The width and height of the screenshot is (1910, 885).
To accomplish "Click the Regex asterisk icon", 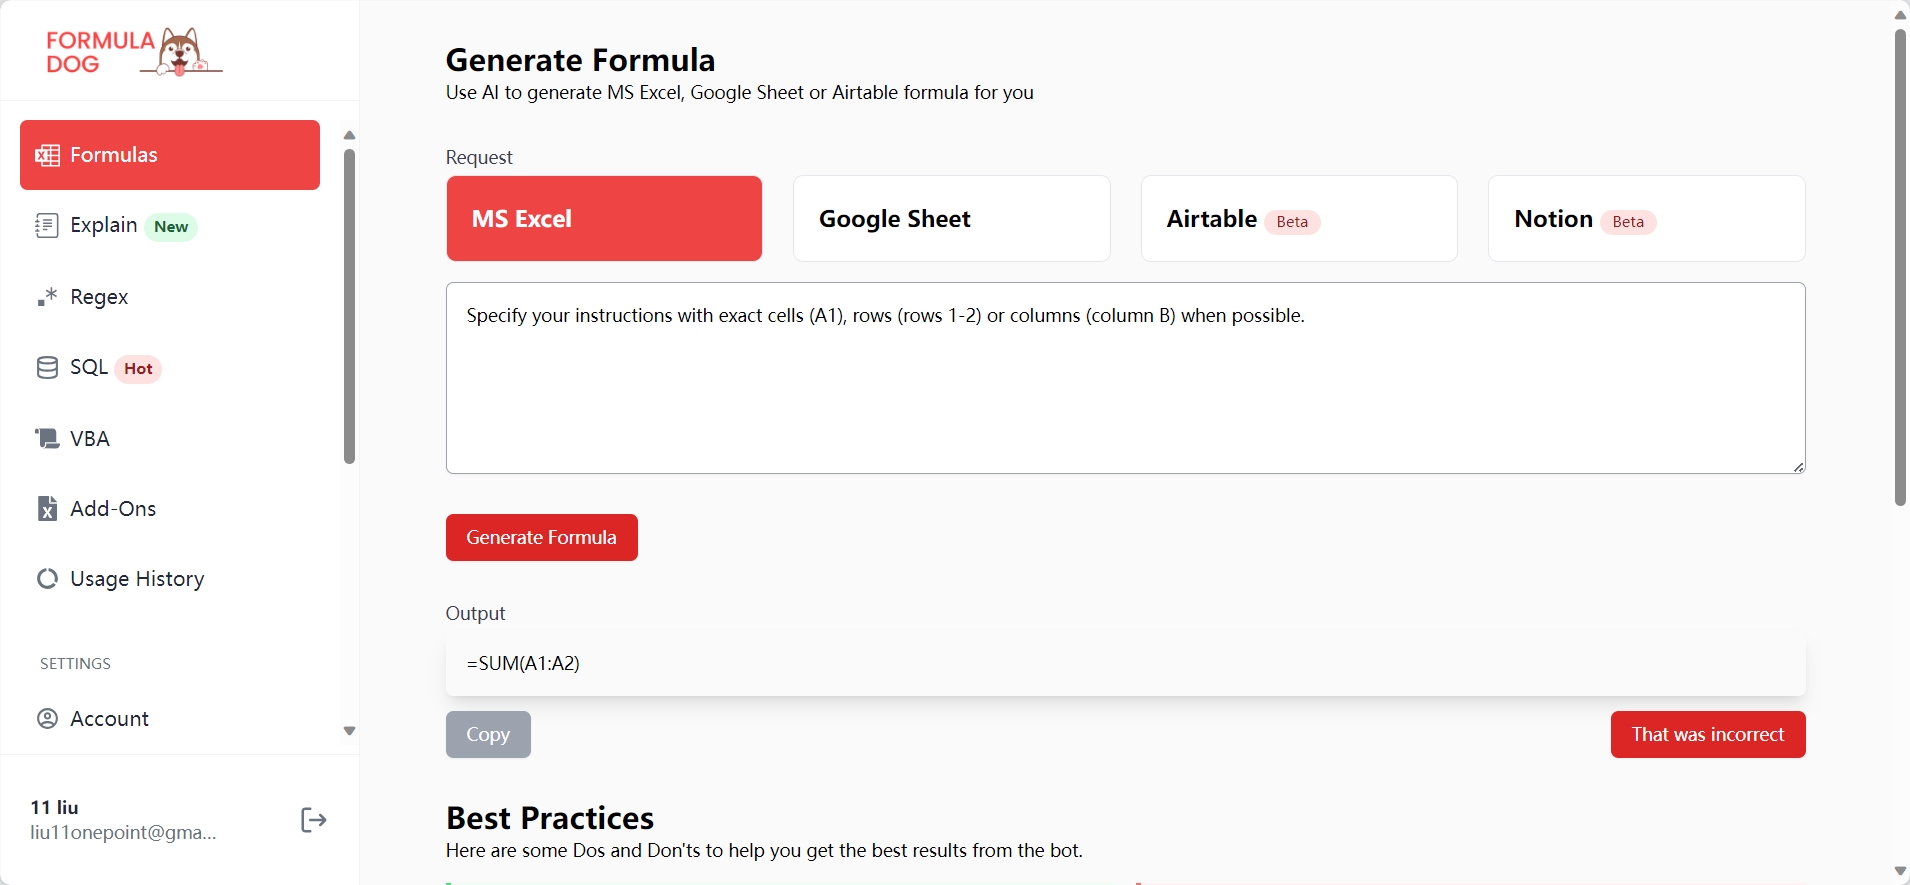I will pos(47,297).
